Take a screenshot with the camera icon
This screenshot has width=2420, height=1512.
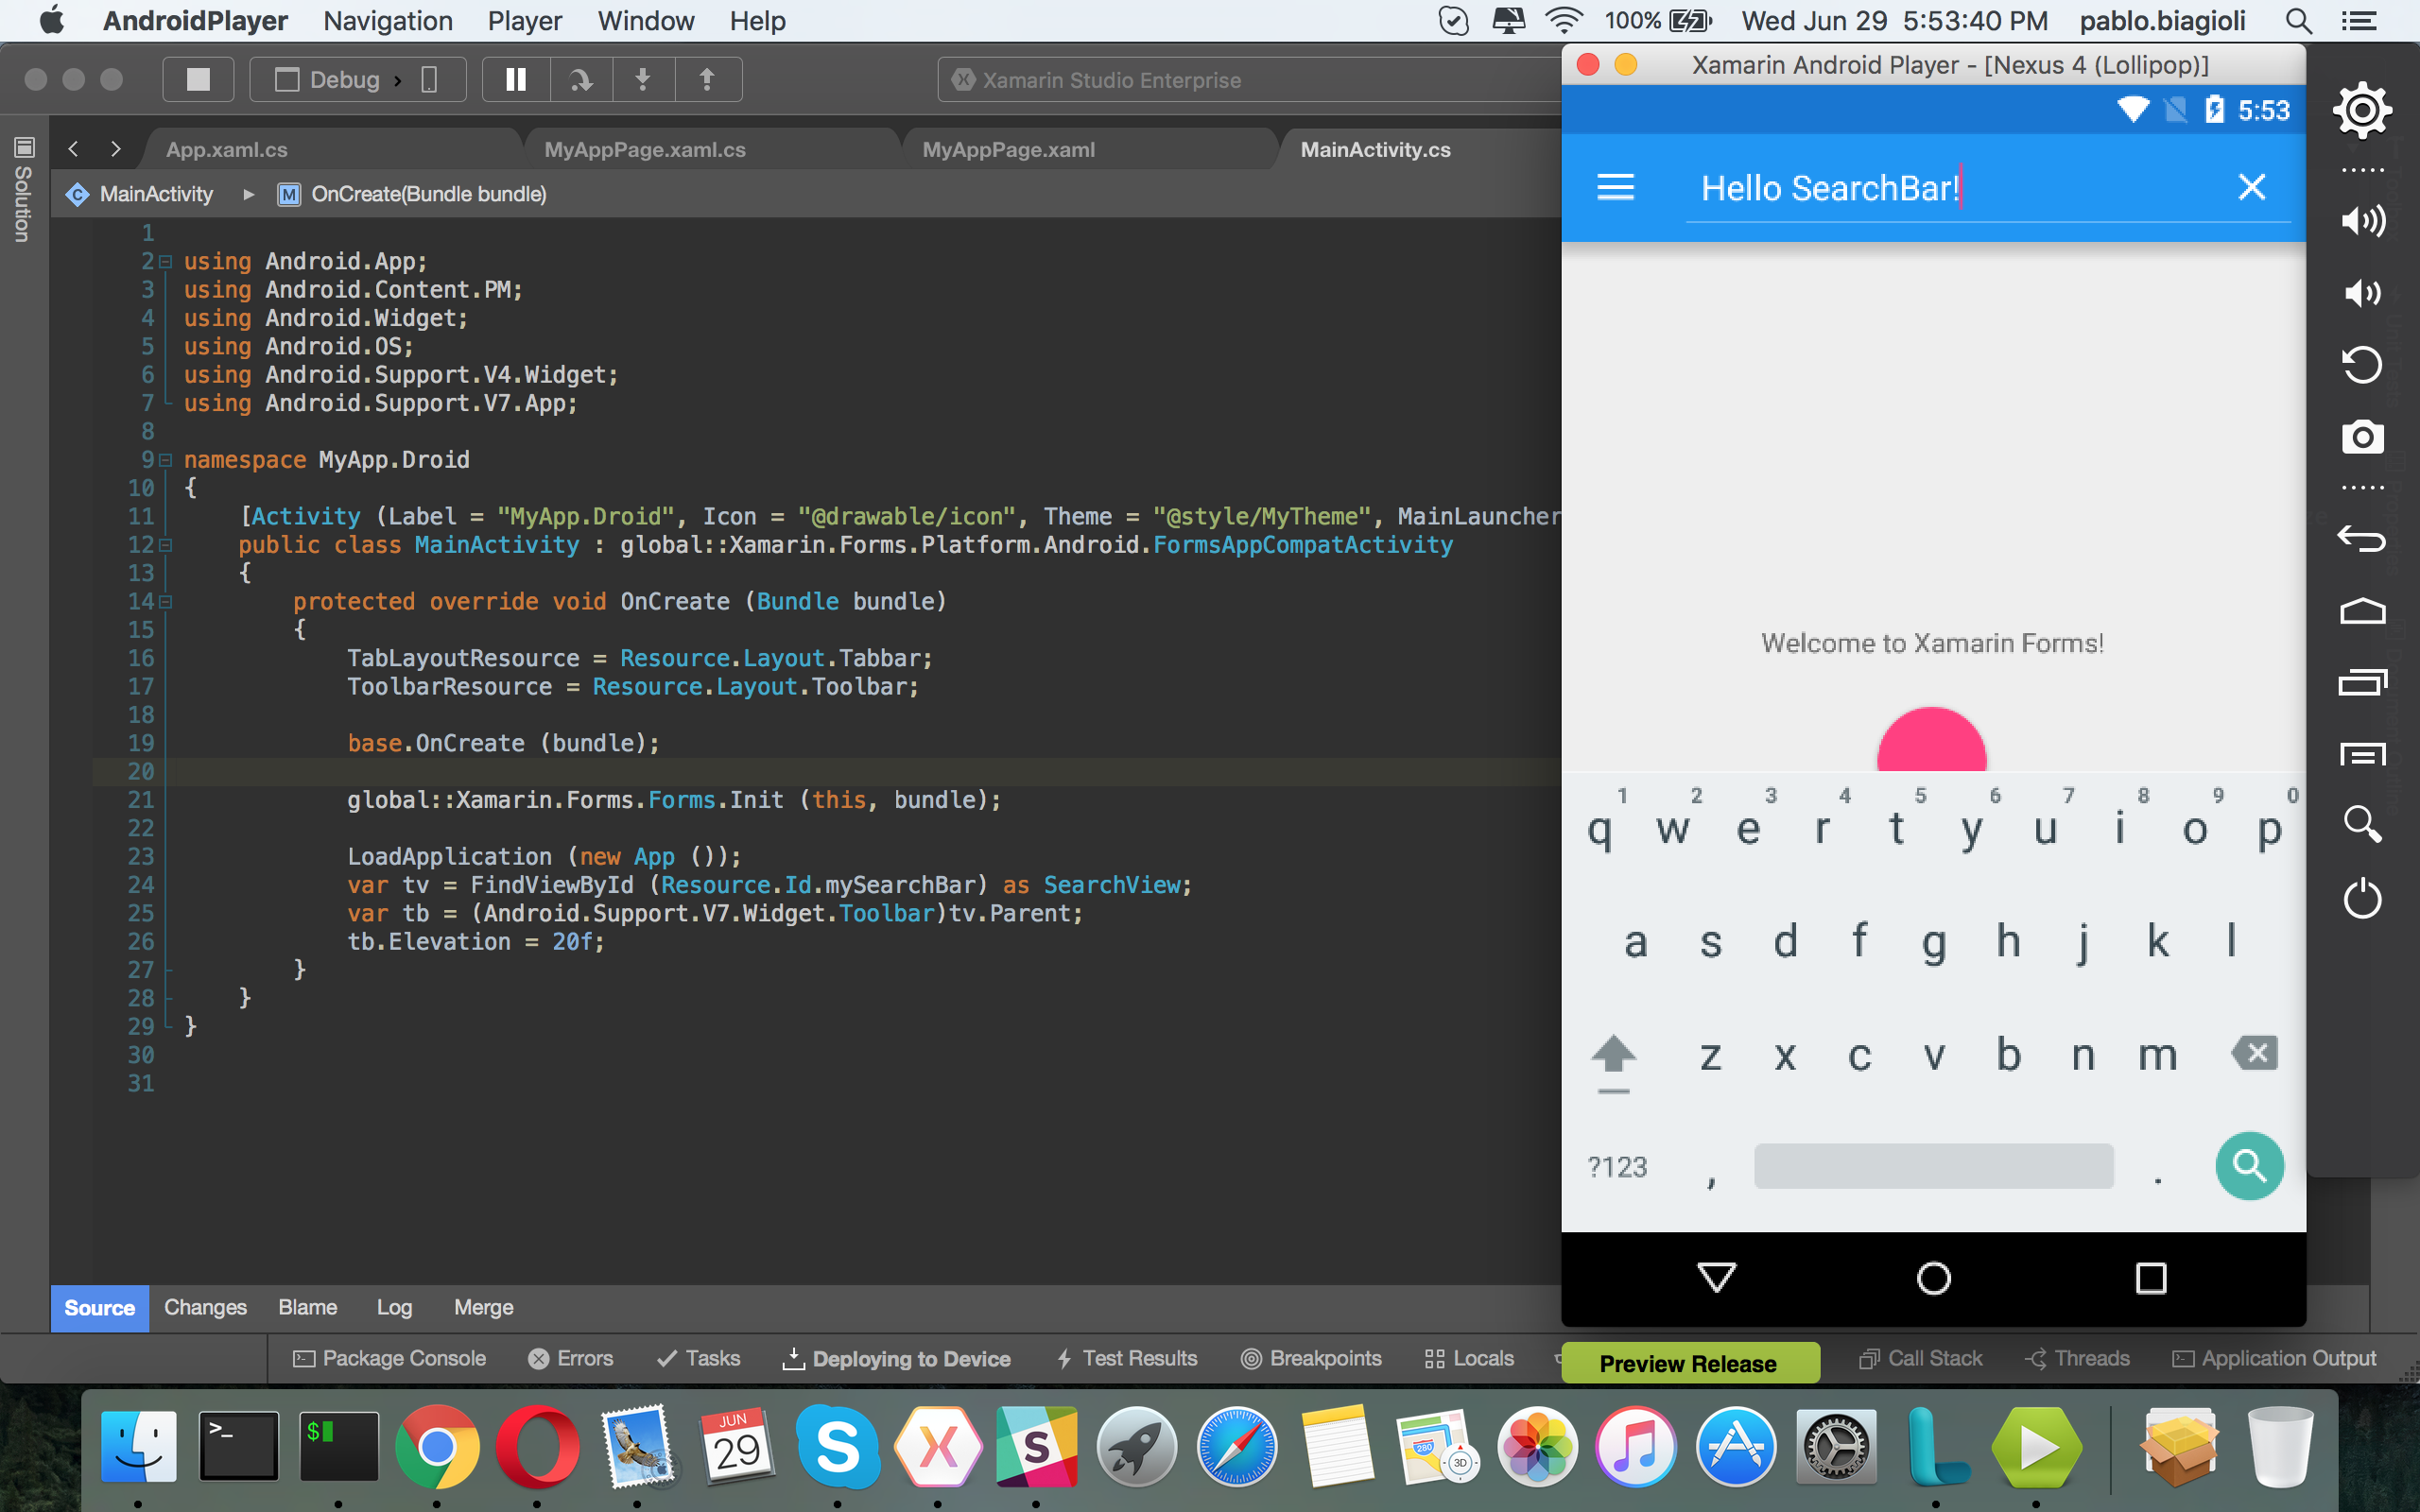[2361, 437]
